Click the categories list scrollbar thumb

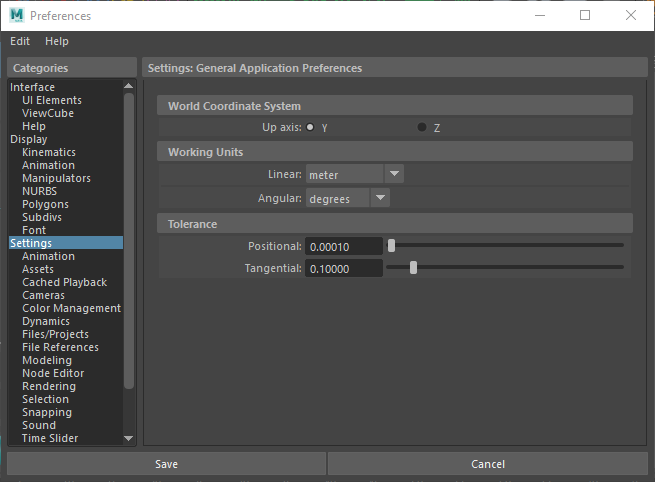point(129,241)
